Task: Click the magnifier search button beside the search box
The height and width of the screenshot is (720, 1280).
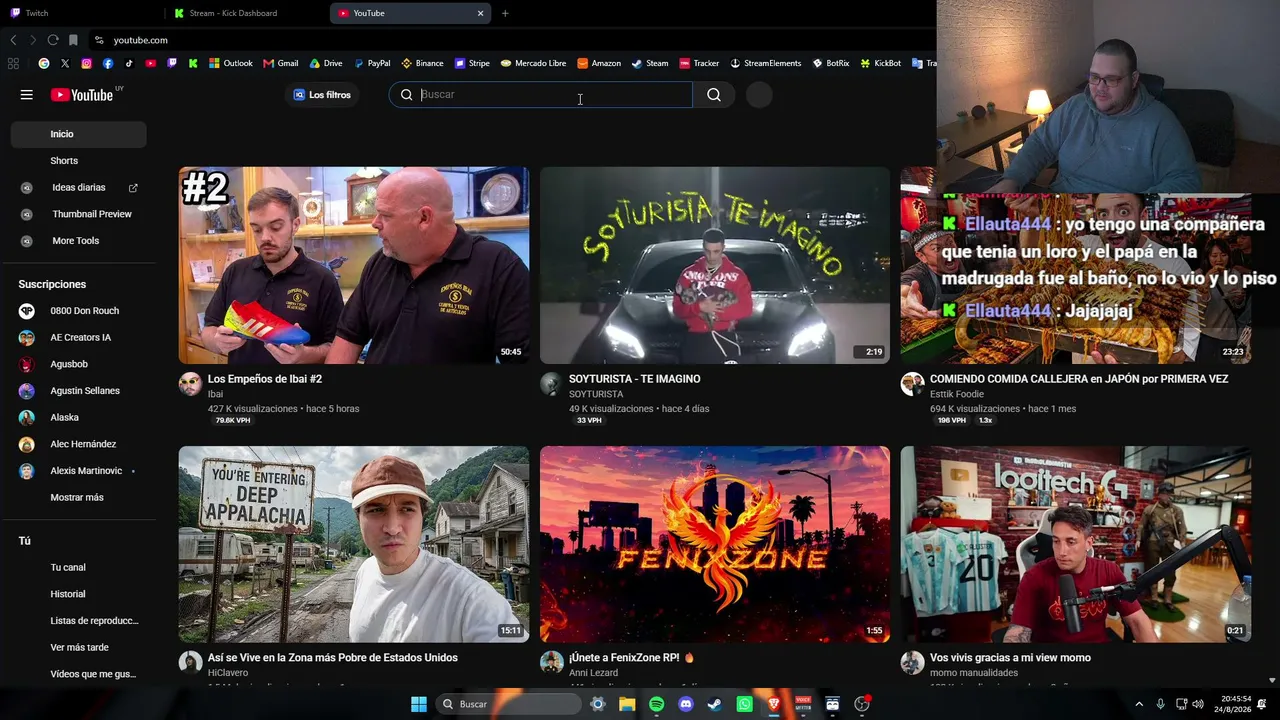Action: [714, 95]
